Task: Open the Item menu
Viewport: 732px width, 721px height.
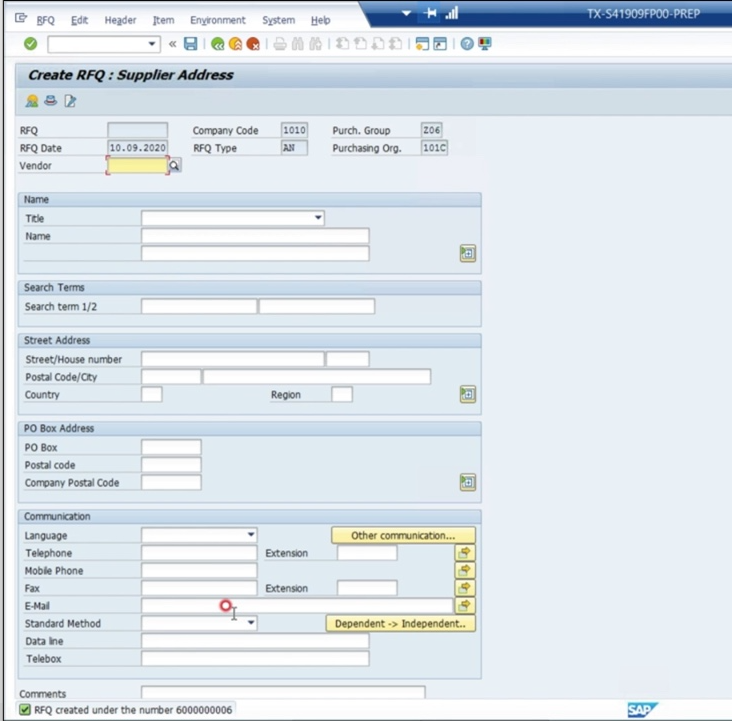Action: (163, 20)
